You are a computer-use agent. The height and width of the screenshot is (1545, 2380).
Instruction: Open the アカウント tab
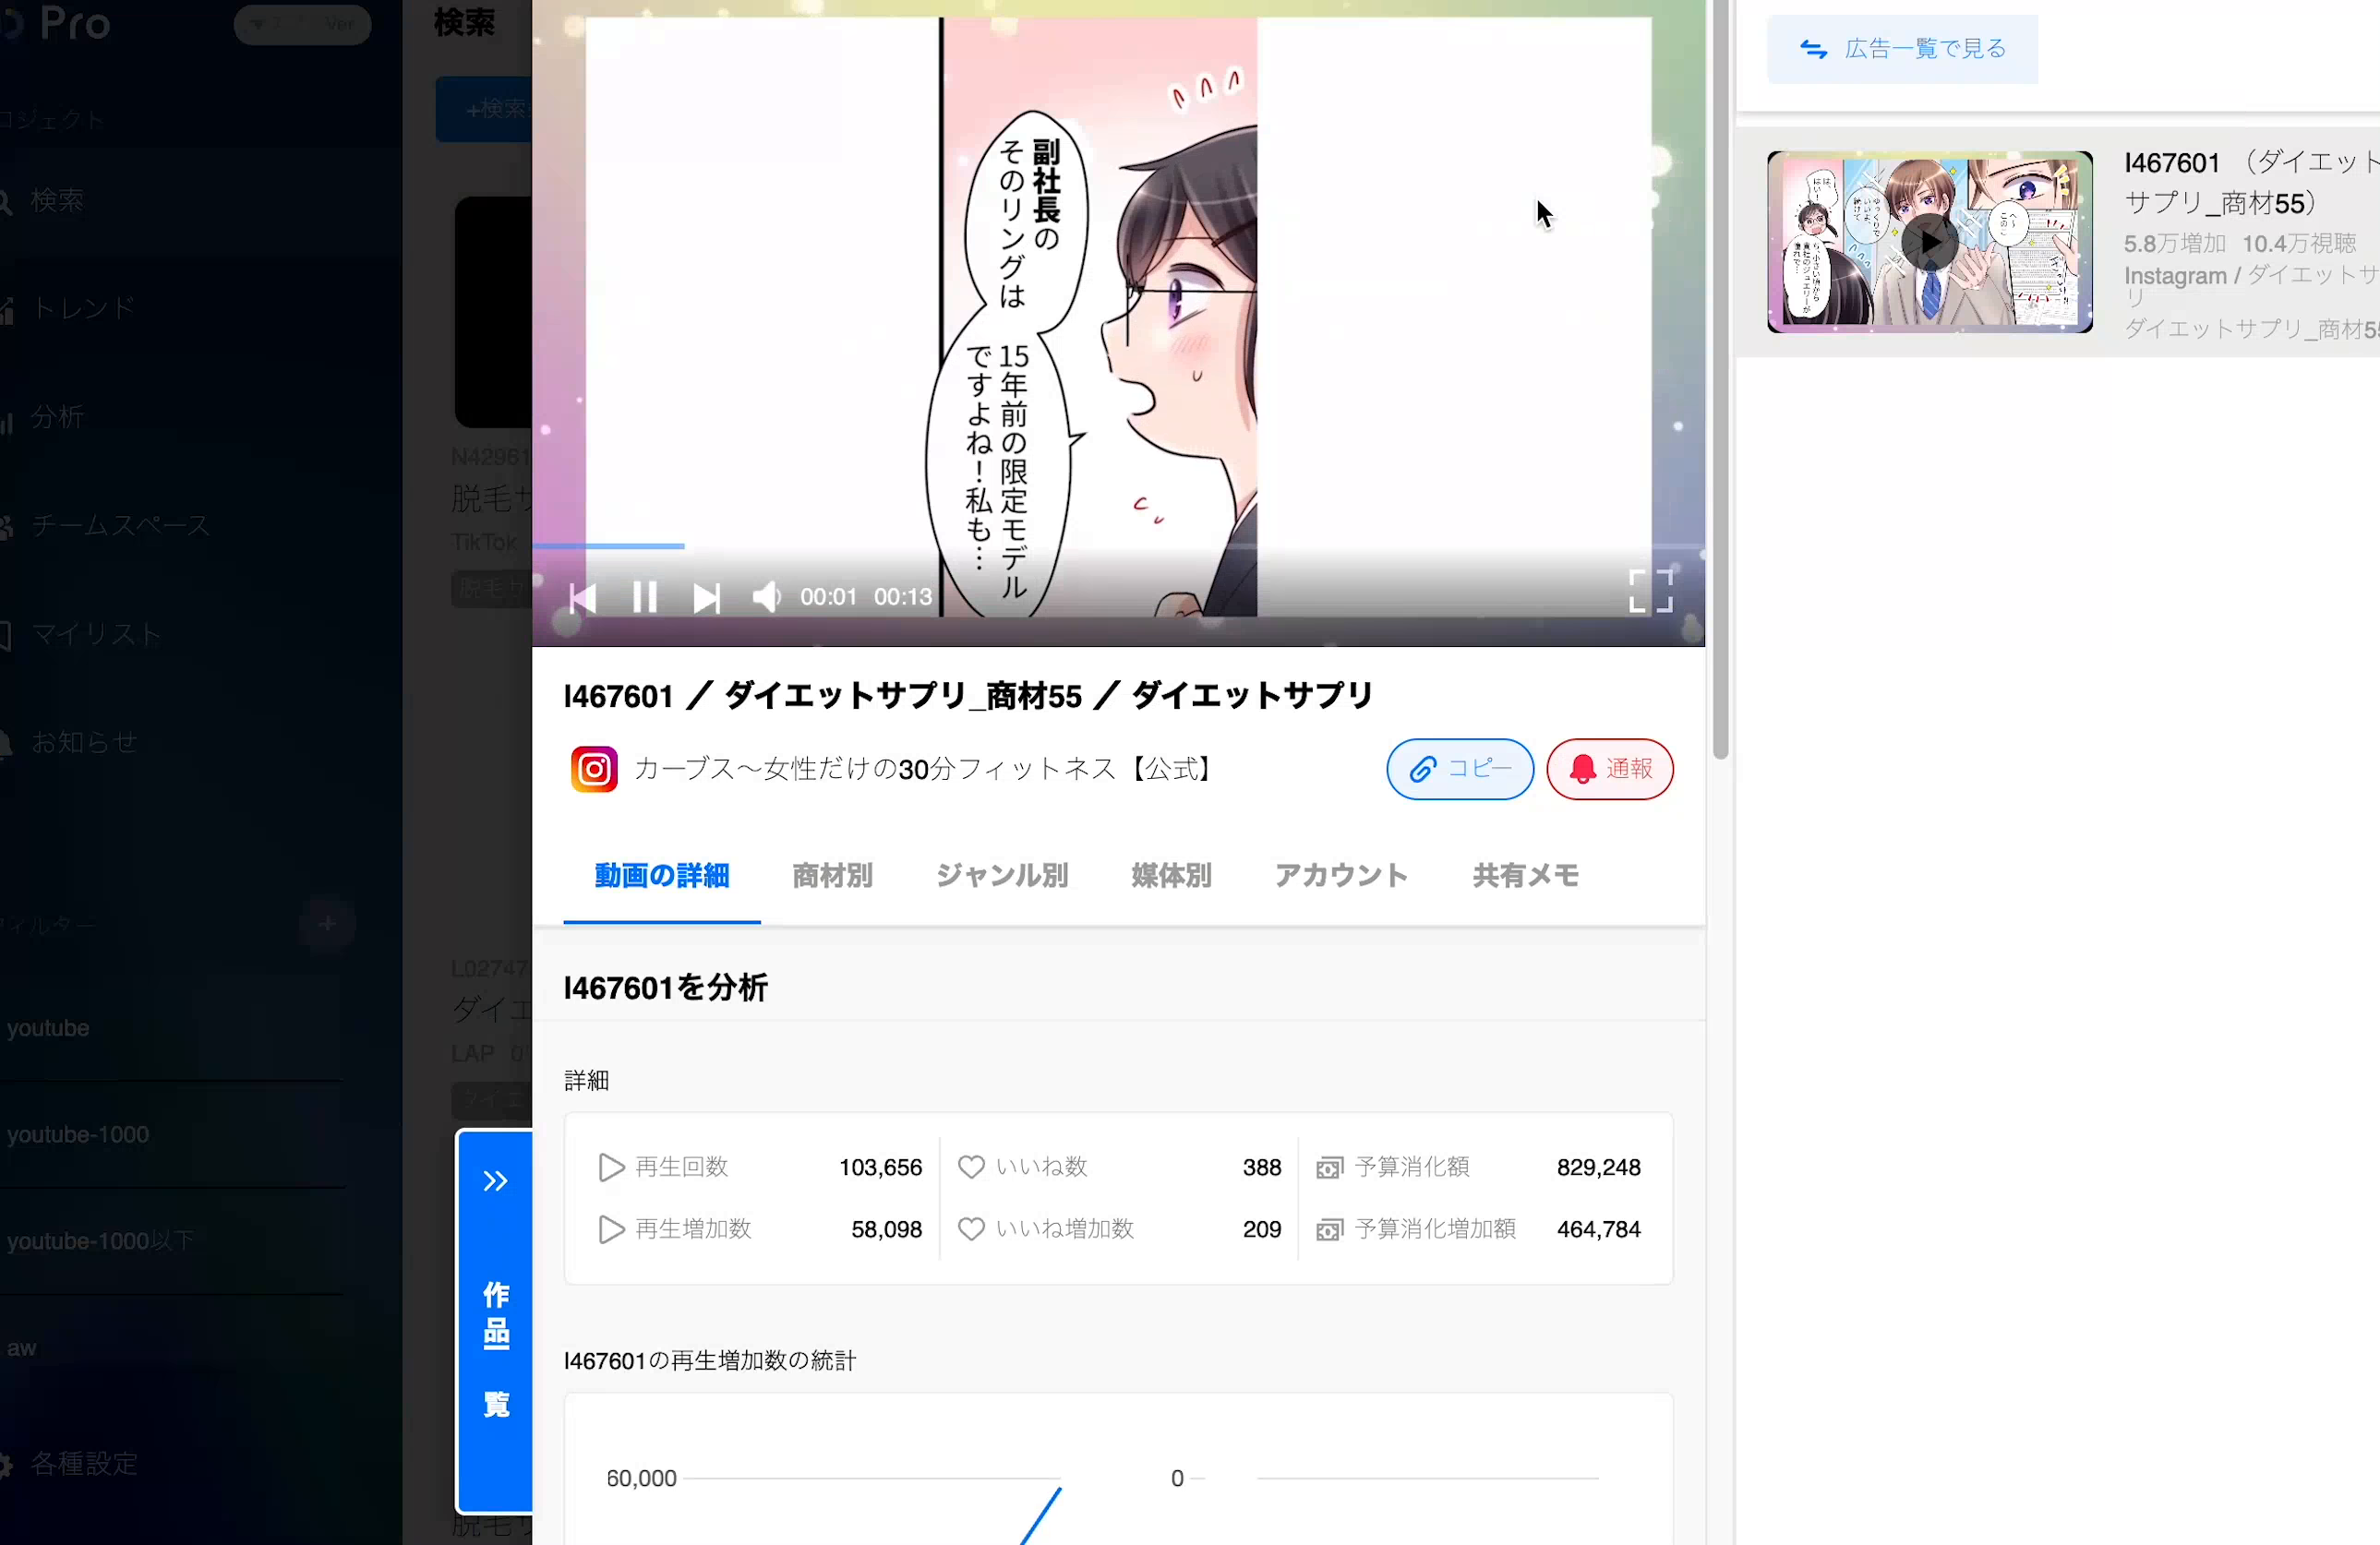pyautogui.click(x=1341, y=876)
